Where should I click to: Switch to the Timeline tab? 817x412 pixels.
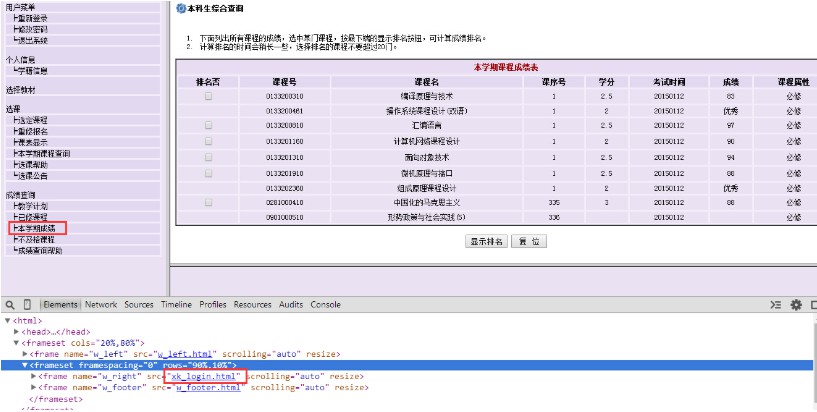click(176, 305)
